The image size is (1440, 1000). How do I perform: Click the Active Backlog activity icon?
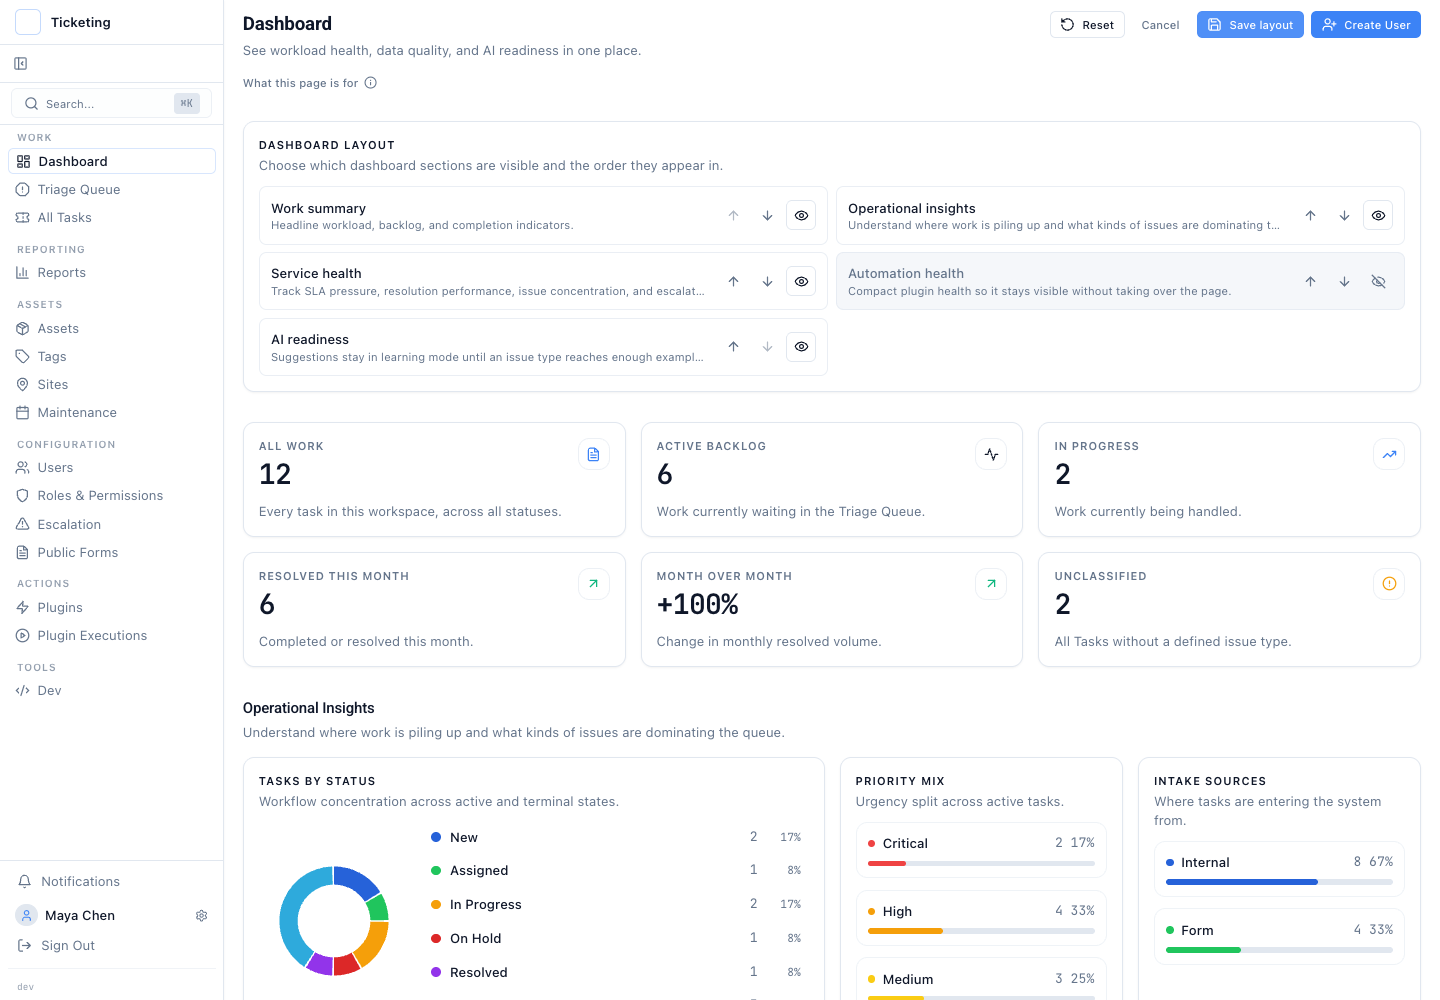pyautogui.click(x=991, y=454)
